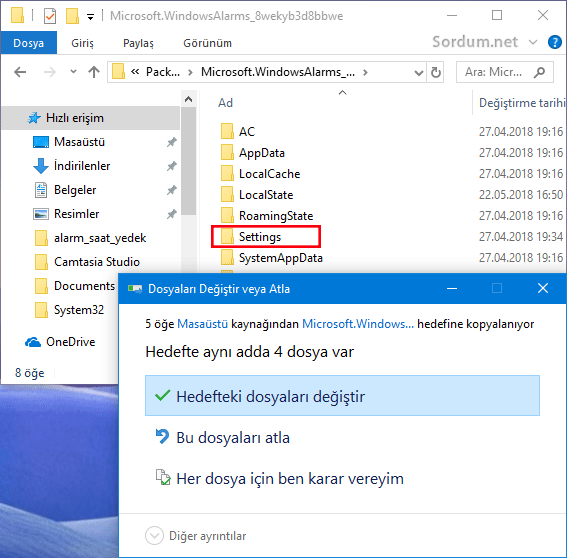567x558 pixels.
Task: Click the Microsoft.WindowsAlarms_ breadcrumb segment
Action: 278,72
